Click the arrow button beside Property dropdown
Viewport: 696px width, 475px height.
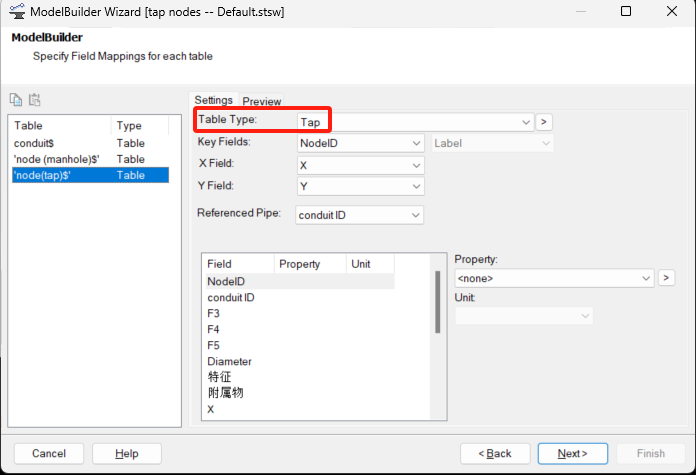pos(666,277)
